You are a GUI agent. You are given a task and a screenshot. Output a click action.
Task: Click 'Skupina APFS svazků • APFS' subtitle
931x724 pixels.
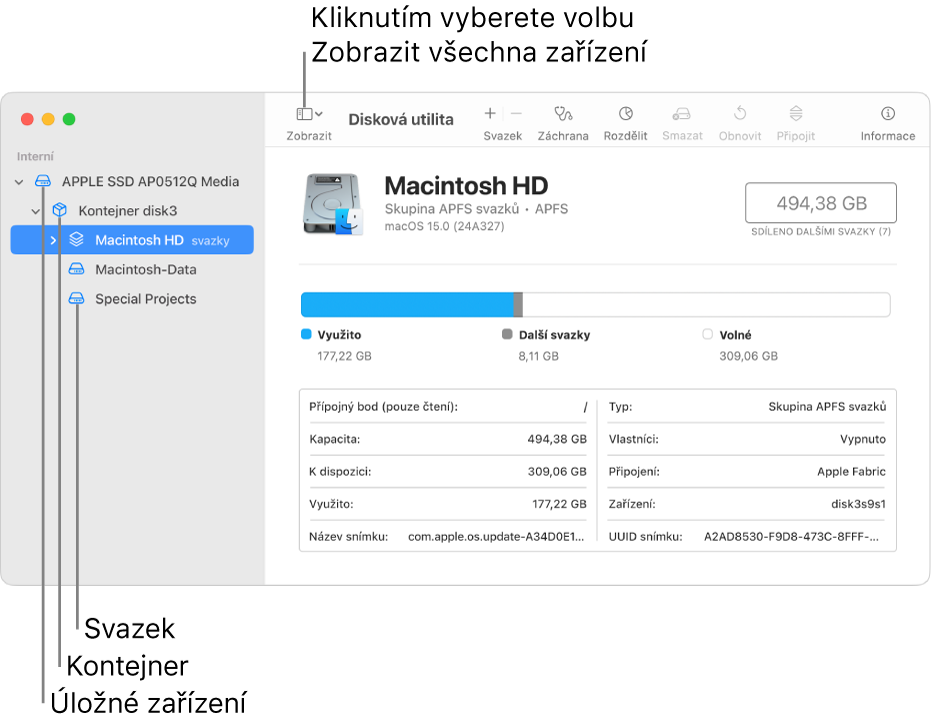click(476, 209)
